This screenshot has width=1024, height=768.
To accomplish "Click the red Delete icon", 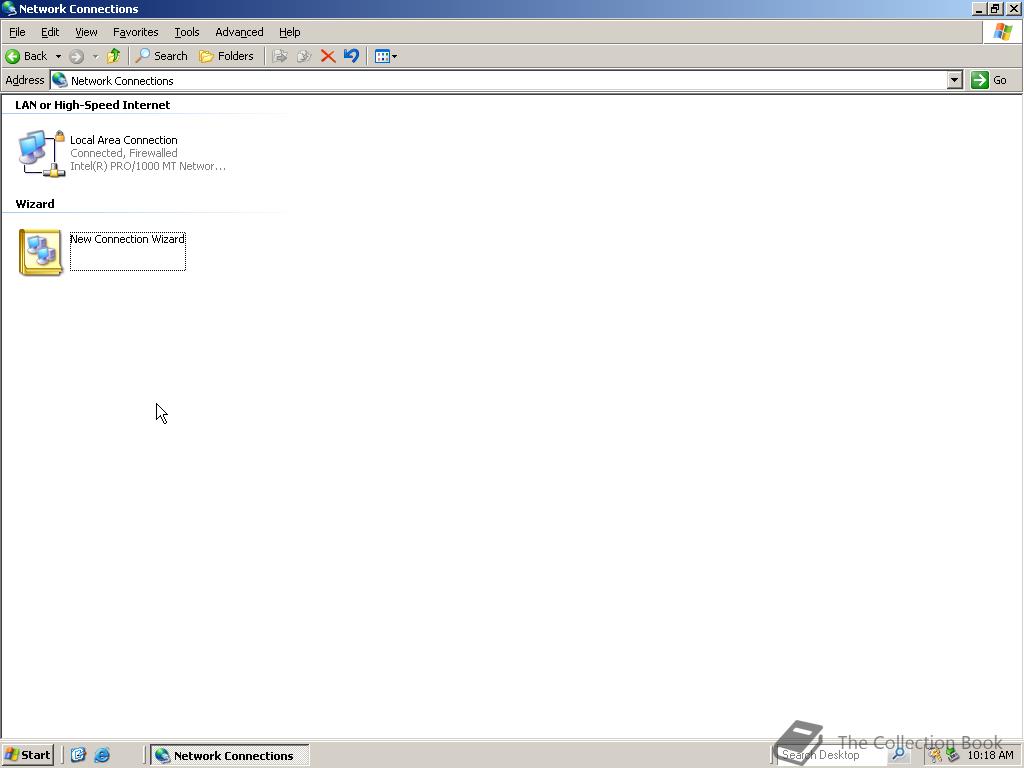I will tap(328, 56).
